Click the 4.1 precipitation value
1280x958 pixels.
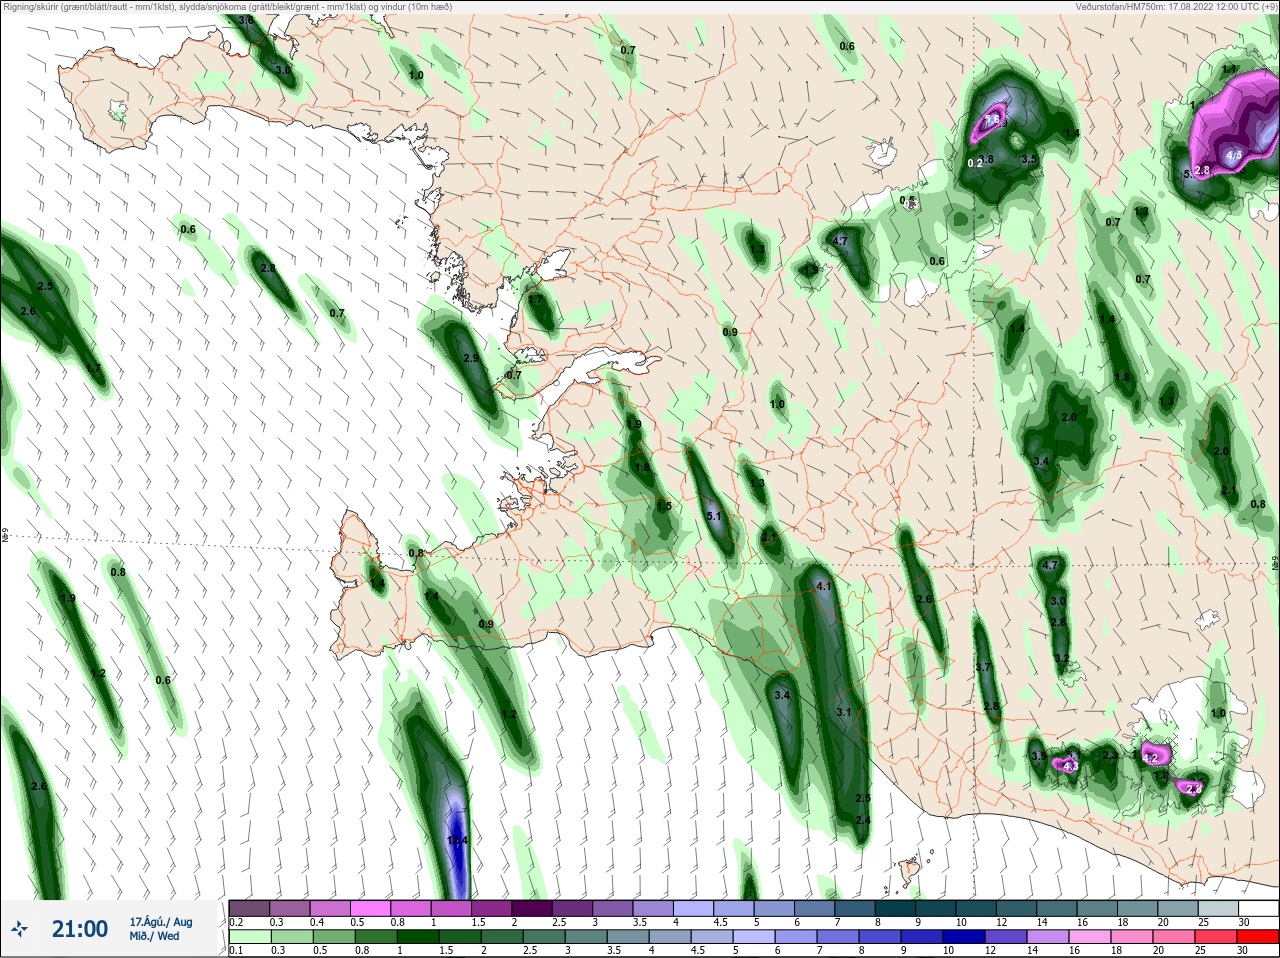click(824, 587)
